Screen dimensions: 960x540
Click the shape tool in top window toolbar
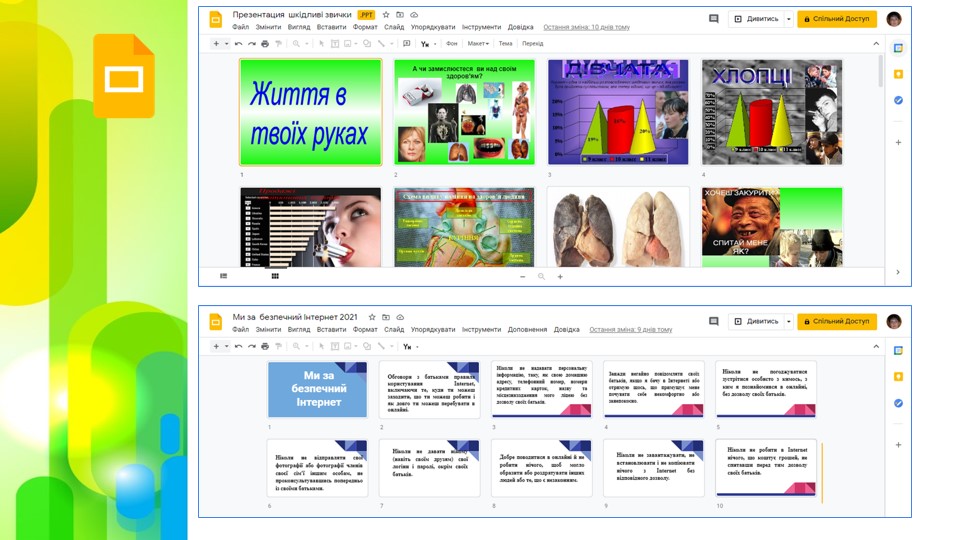click(367, 43)
